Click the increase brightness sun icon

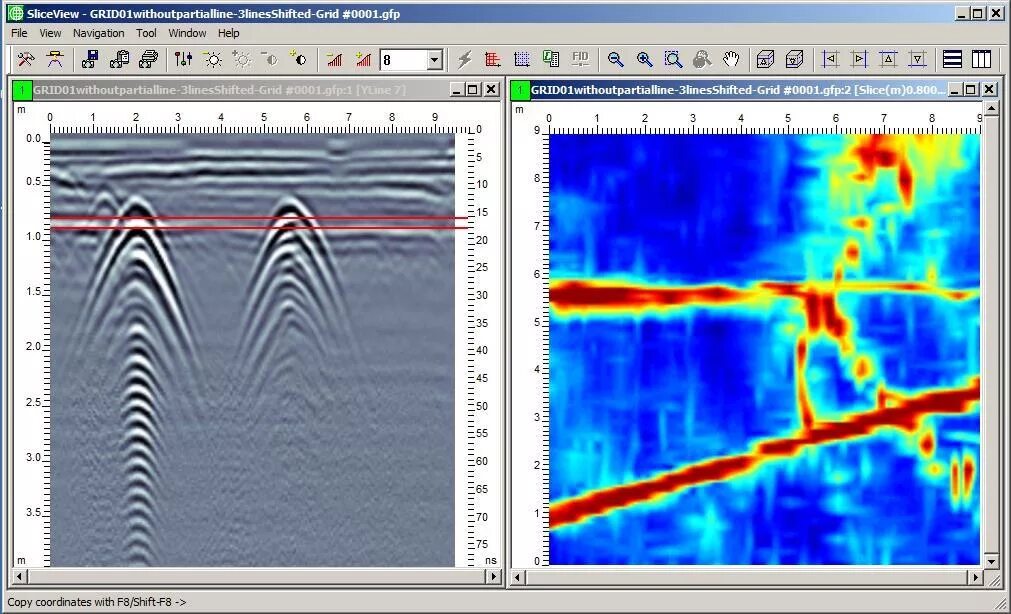[x=242, y=59]
